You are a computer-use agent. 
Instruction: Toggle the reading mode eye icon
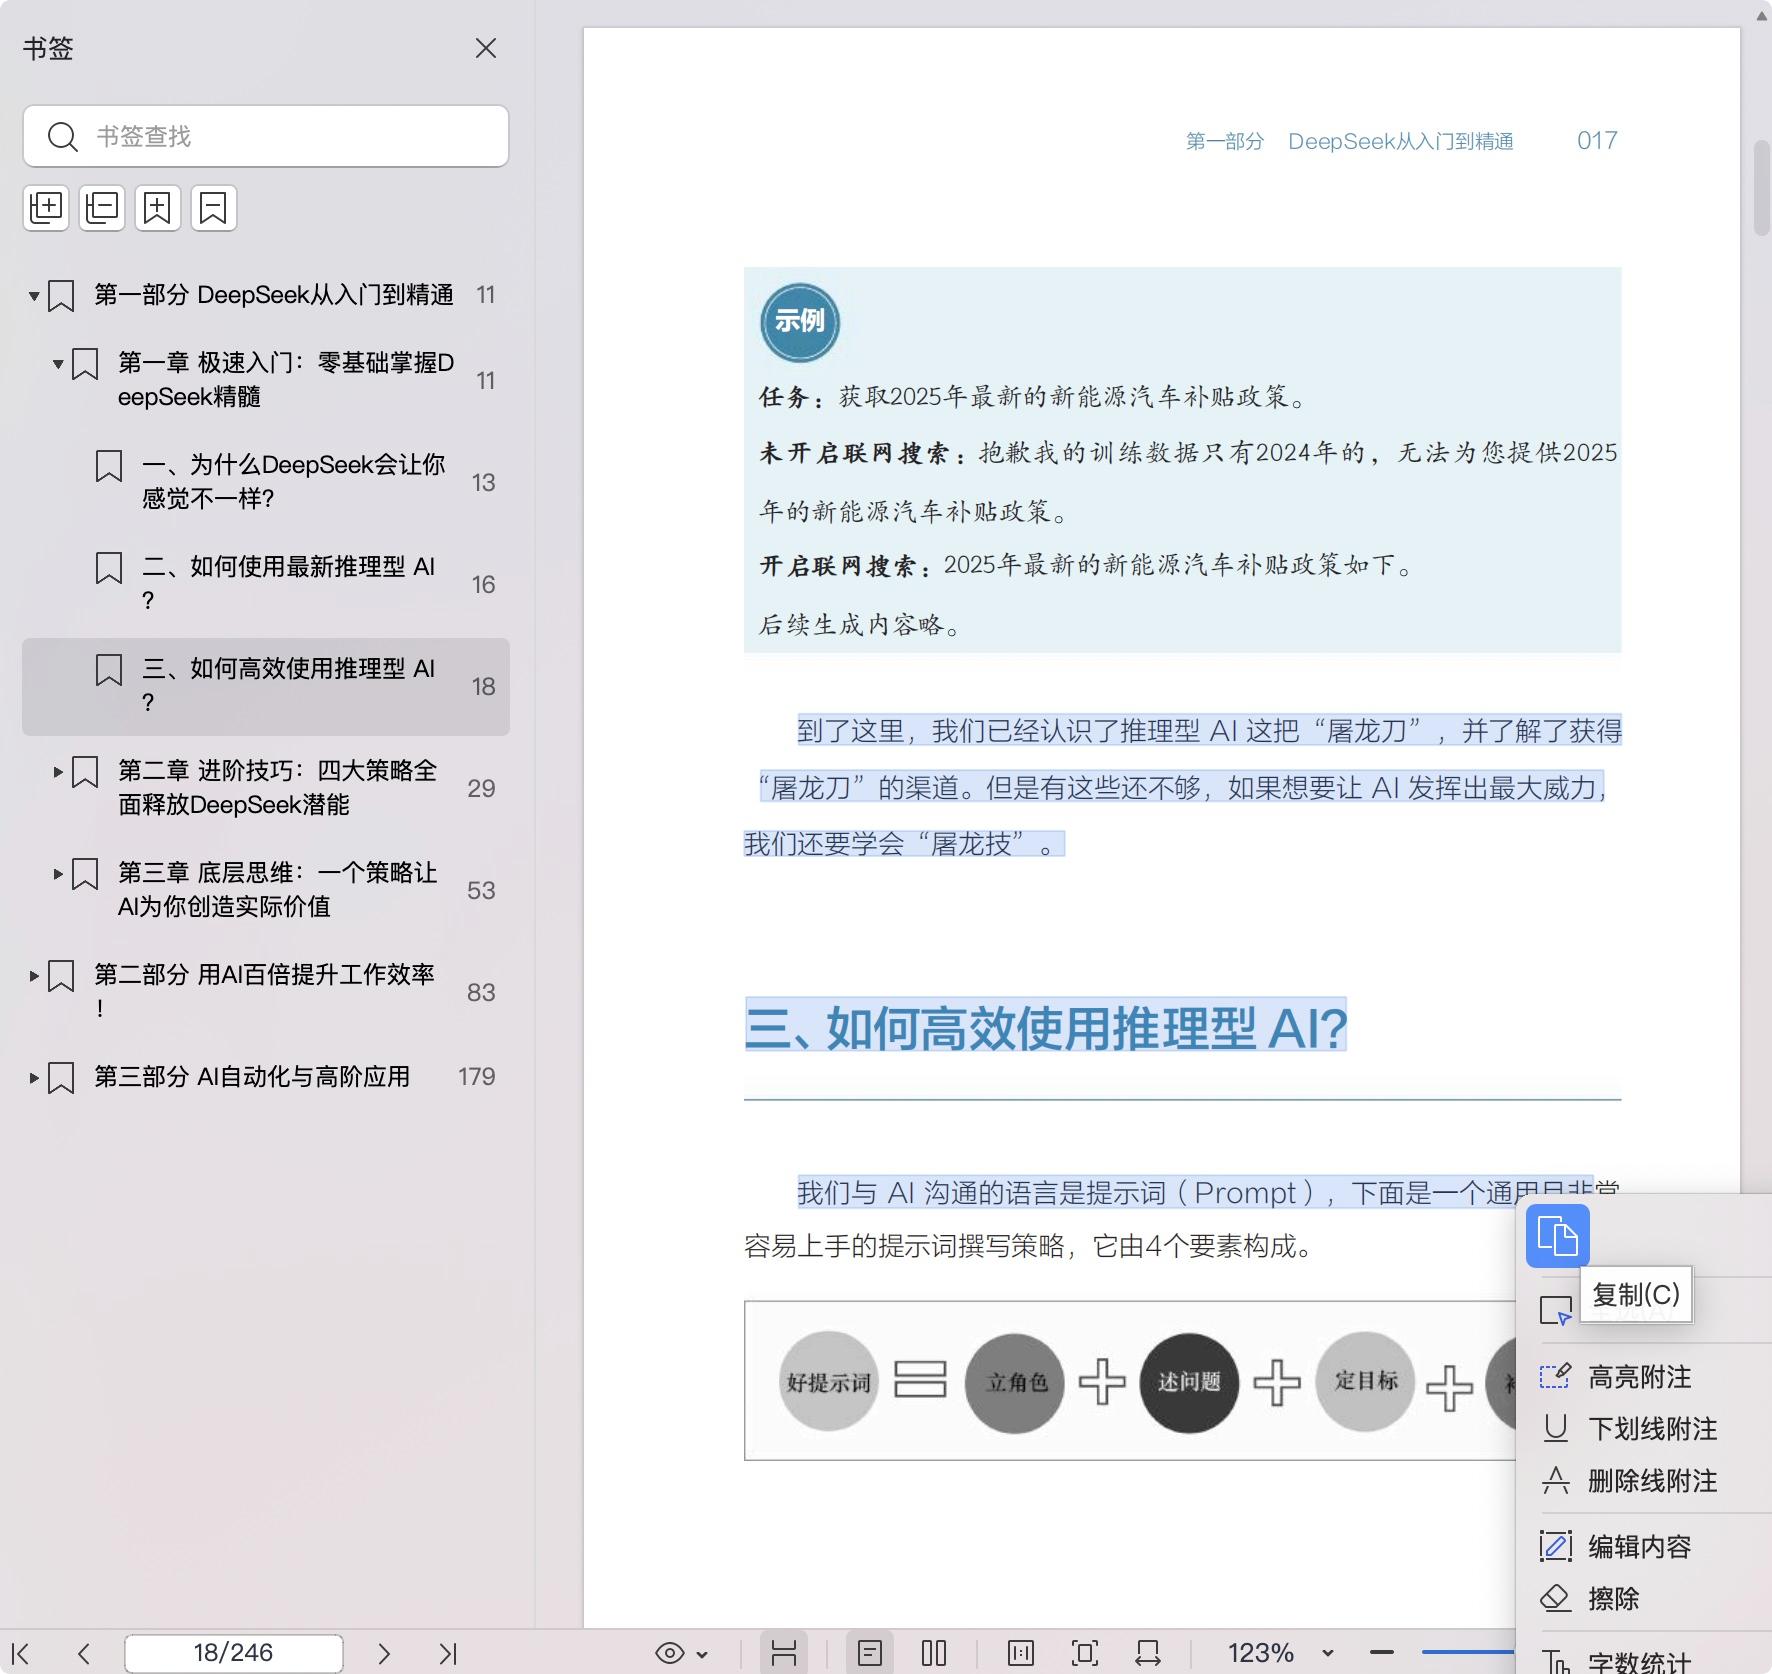668,1653
